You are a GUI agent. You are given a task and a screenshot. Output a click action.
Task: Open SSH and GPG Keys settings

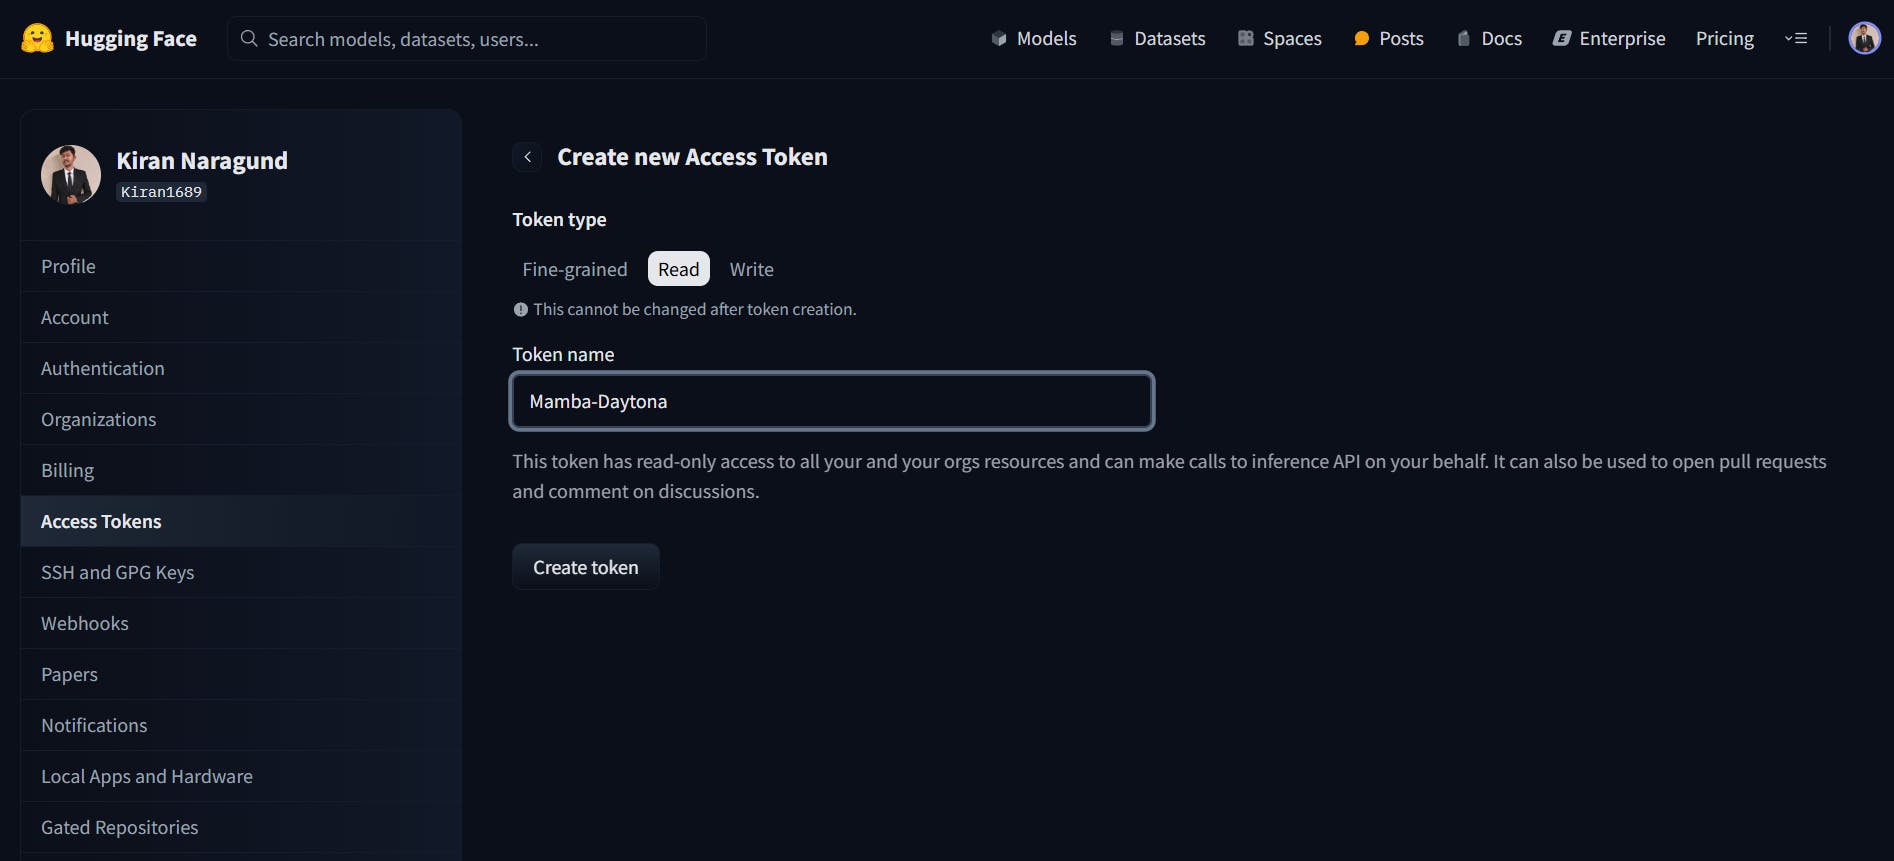pos(241,572)
